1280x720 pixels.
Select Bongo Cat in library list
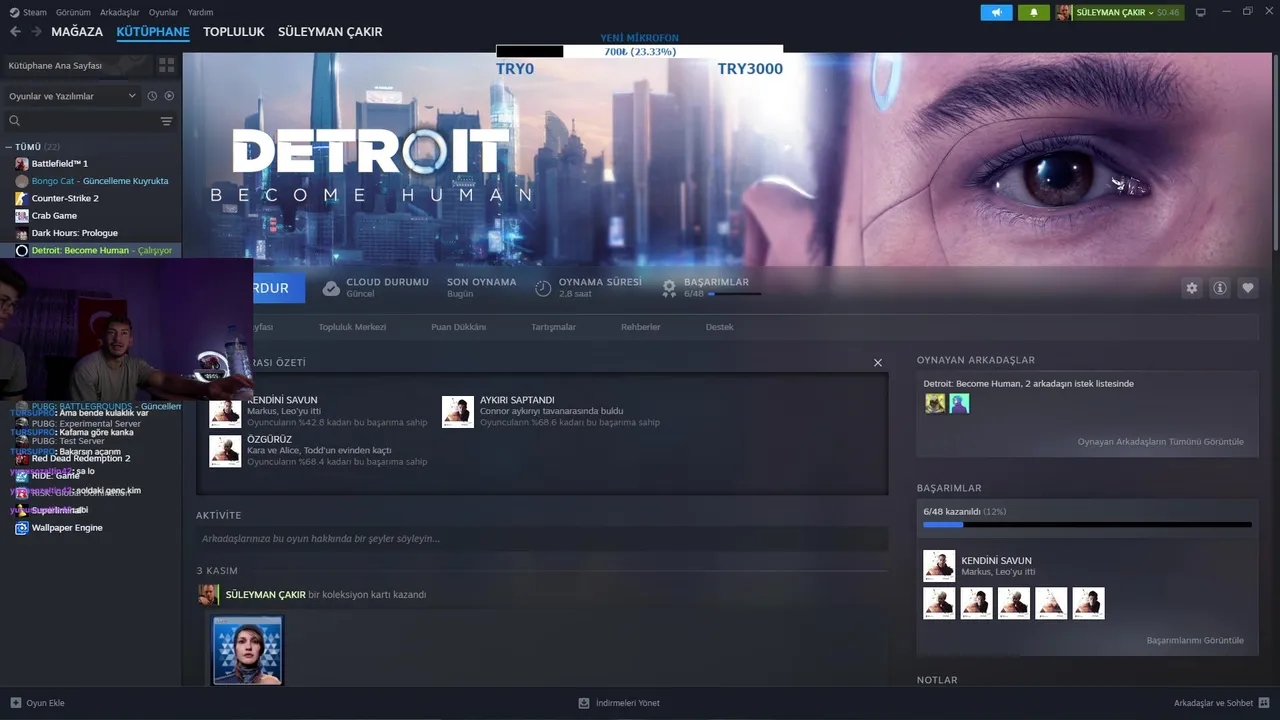[x=91, y=181]
